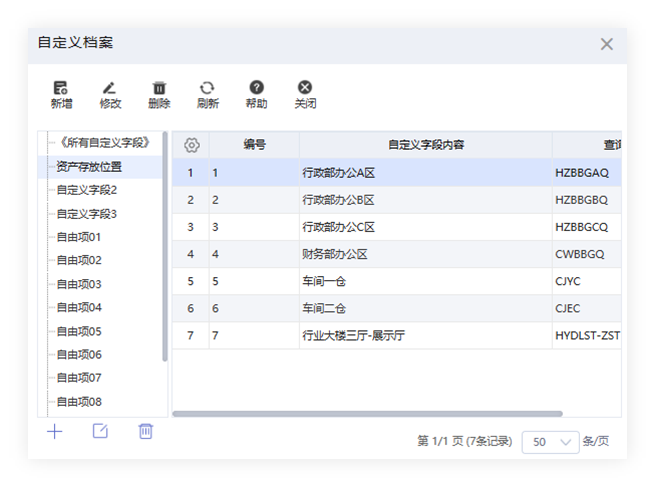Image resolution: width=655 pixels, height=487 pixels.
Task: Open the table column settings gear icon
Action: (x=192, y=145)
